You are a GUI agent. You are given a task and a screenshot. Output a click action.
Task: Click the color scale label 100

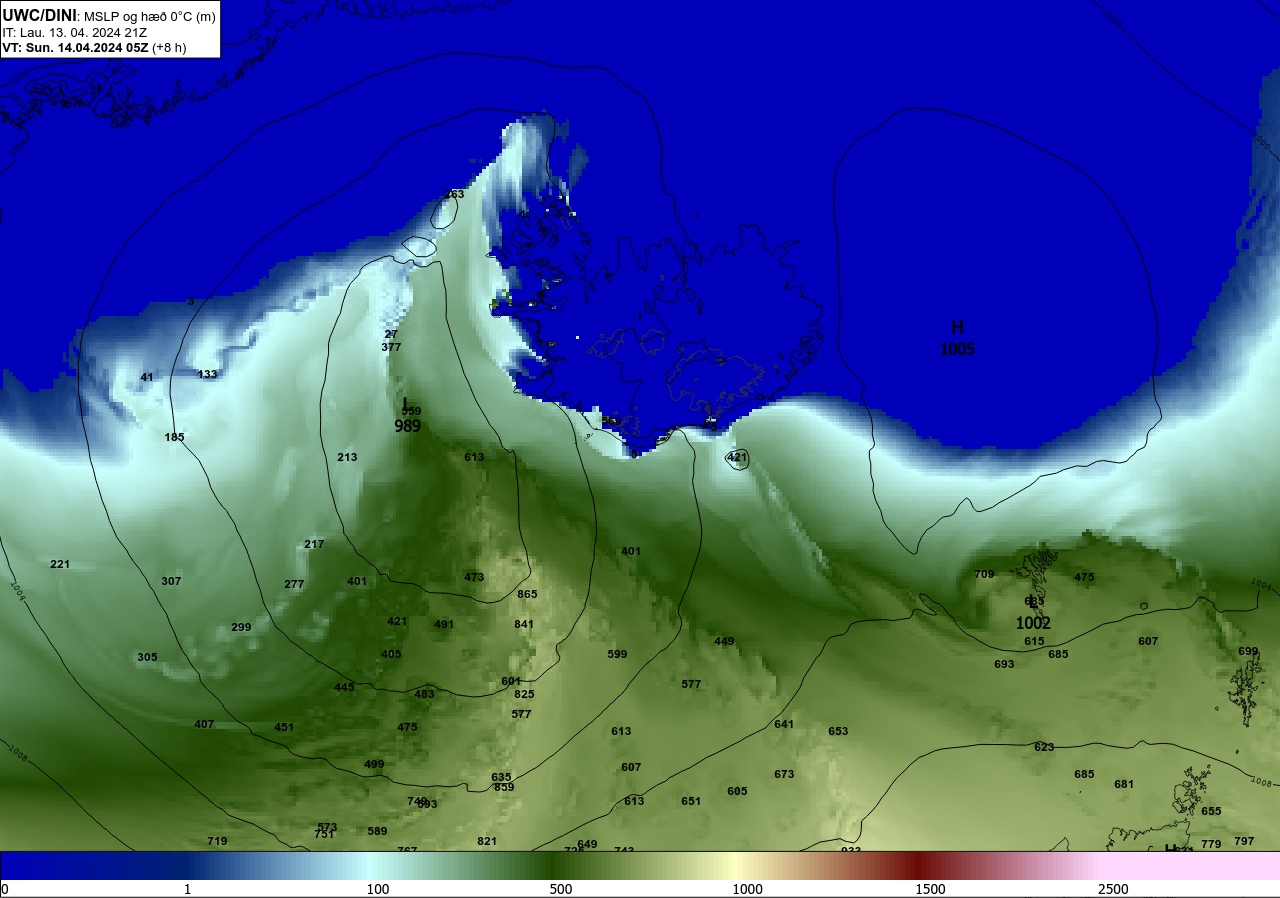[377, 889]
